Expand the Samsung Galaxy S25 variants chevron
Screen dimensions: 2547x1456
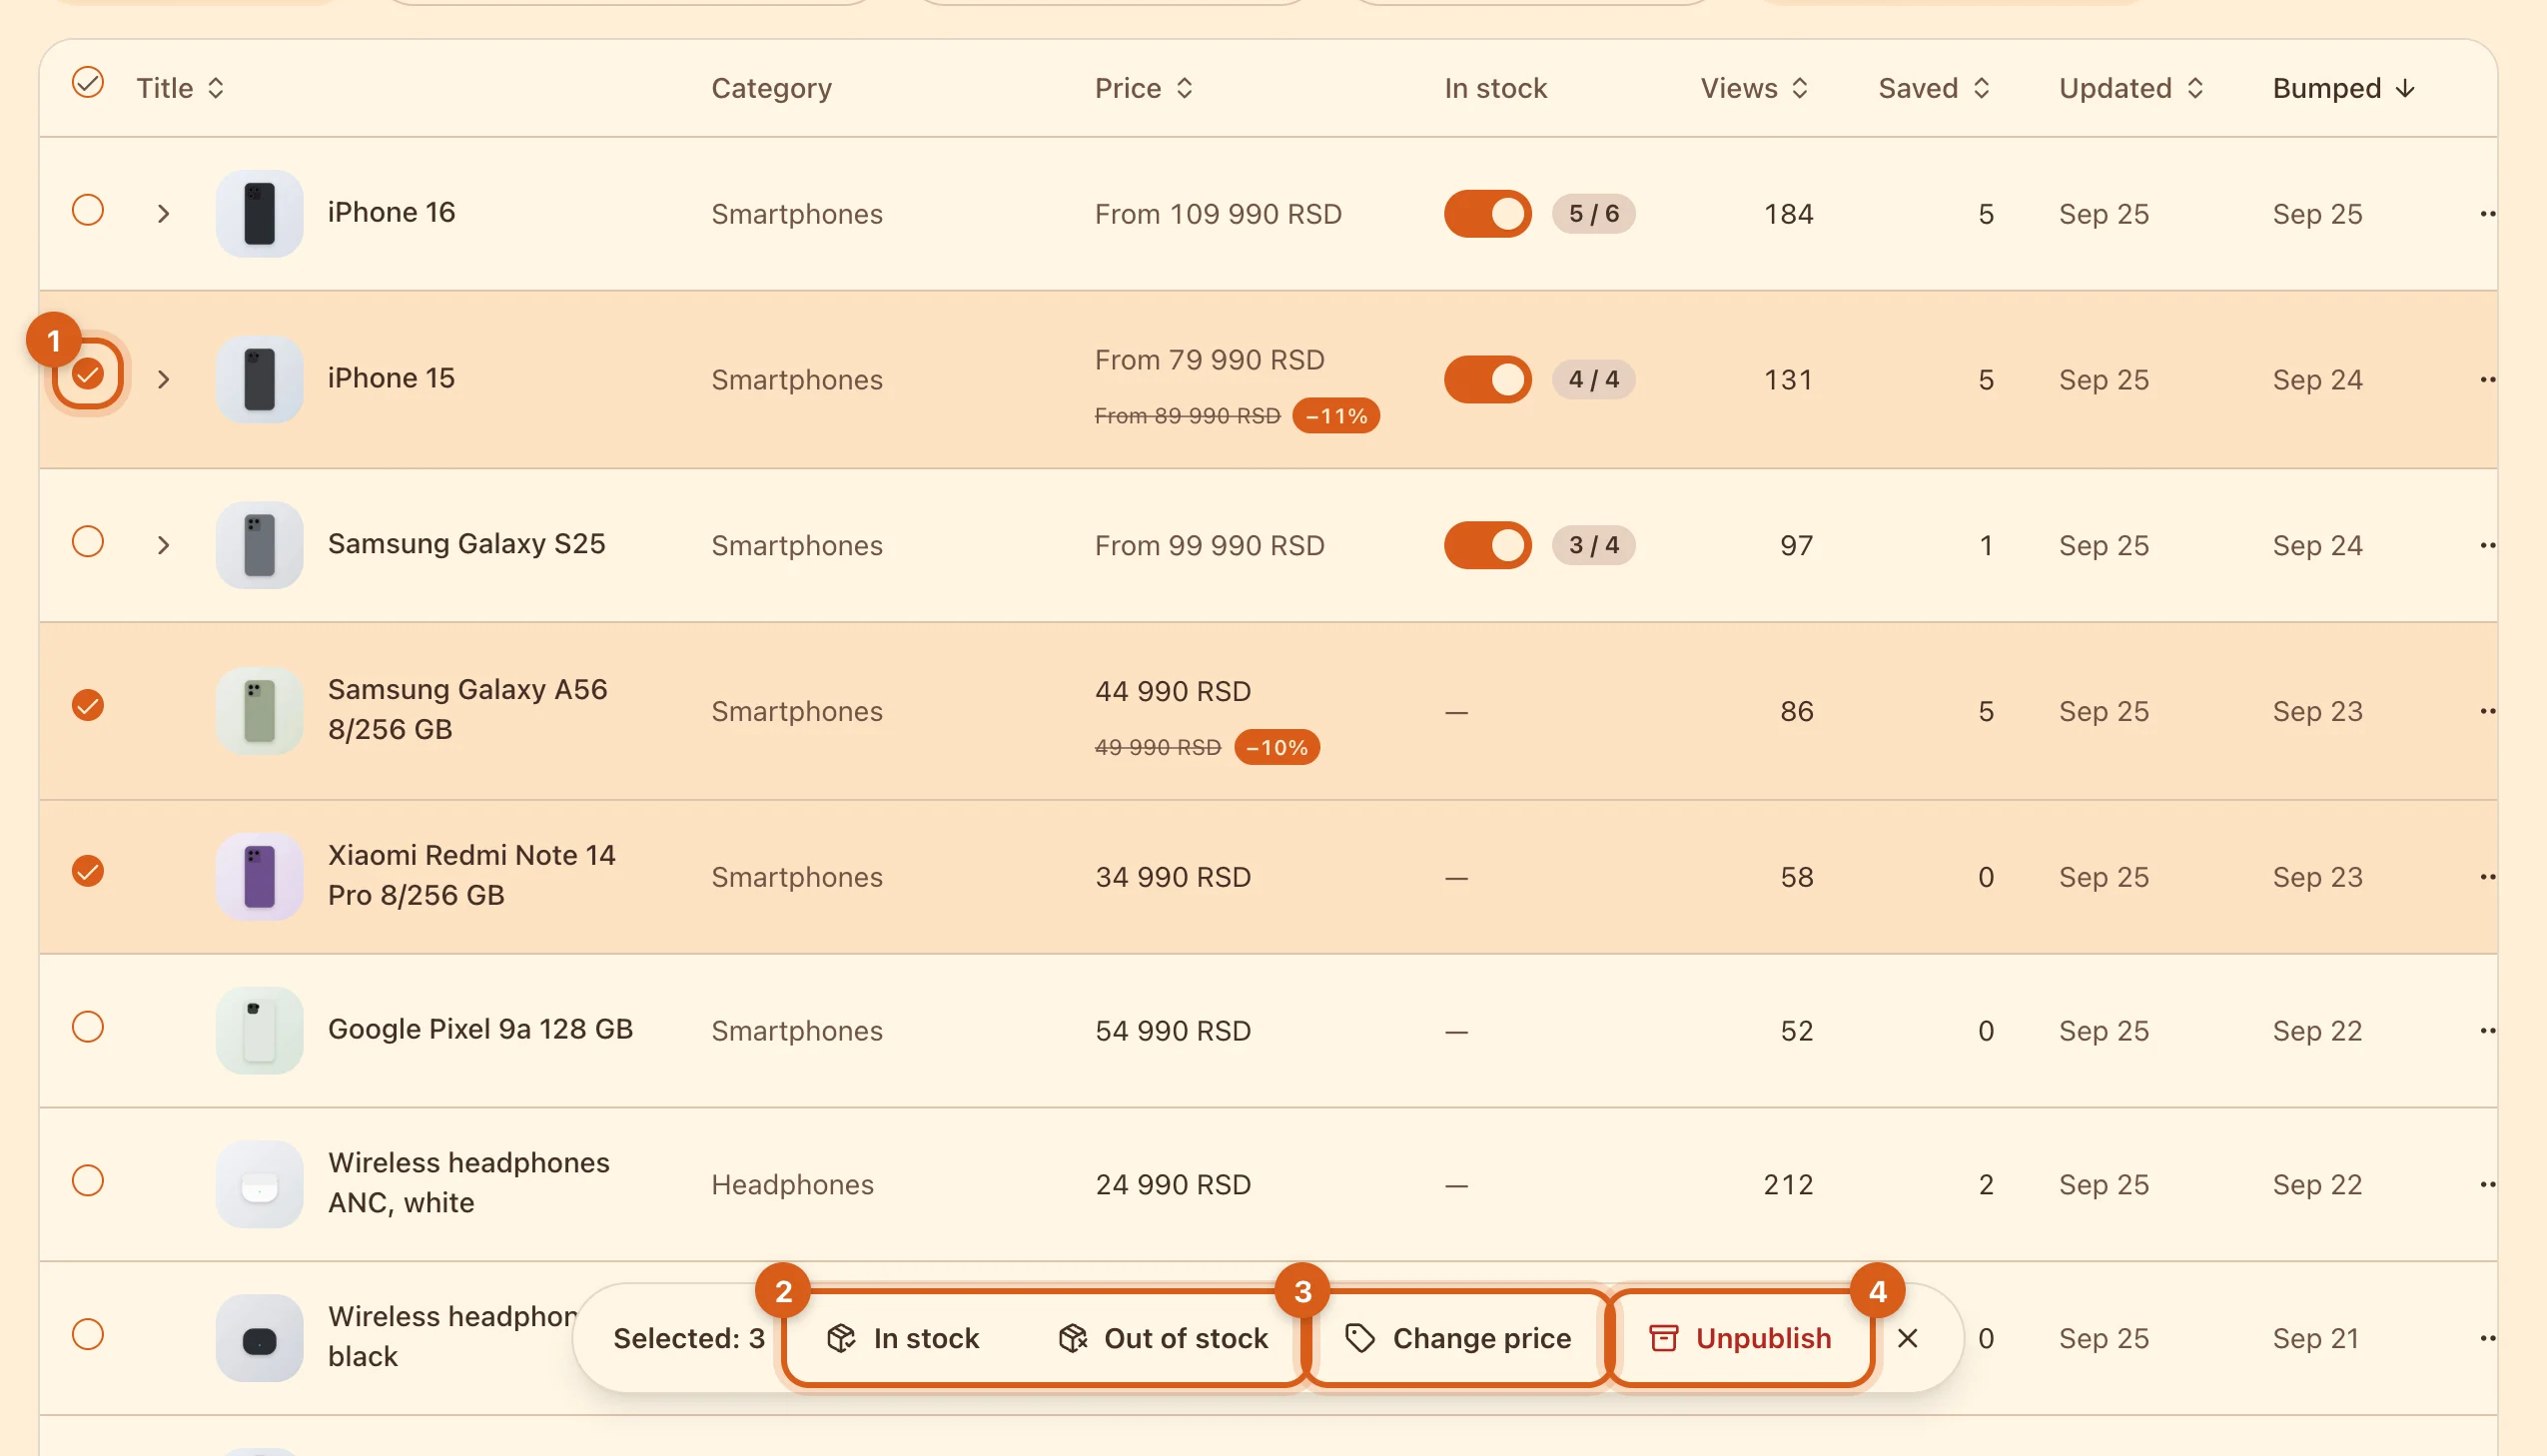click(x=164, y=546)
